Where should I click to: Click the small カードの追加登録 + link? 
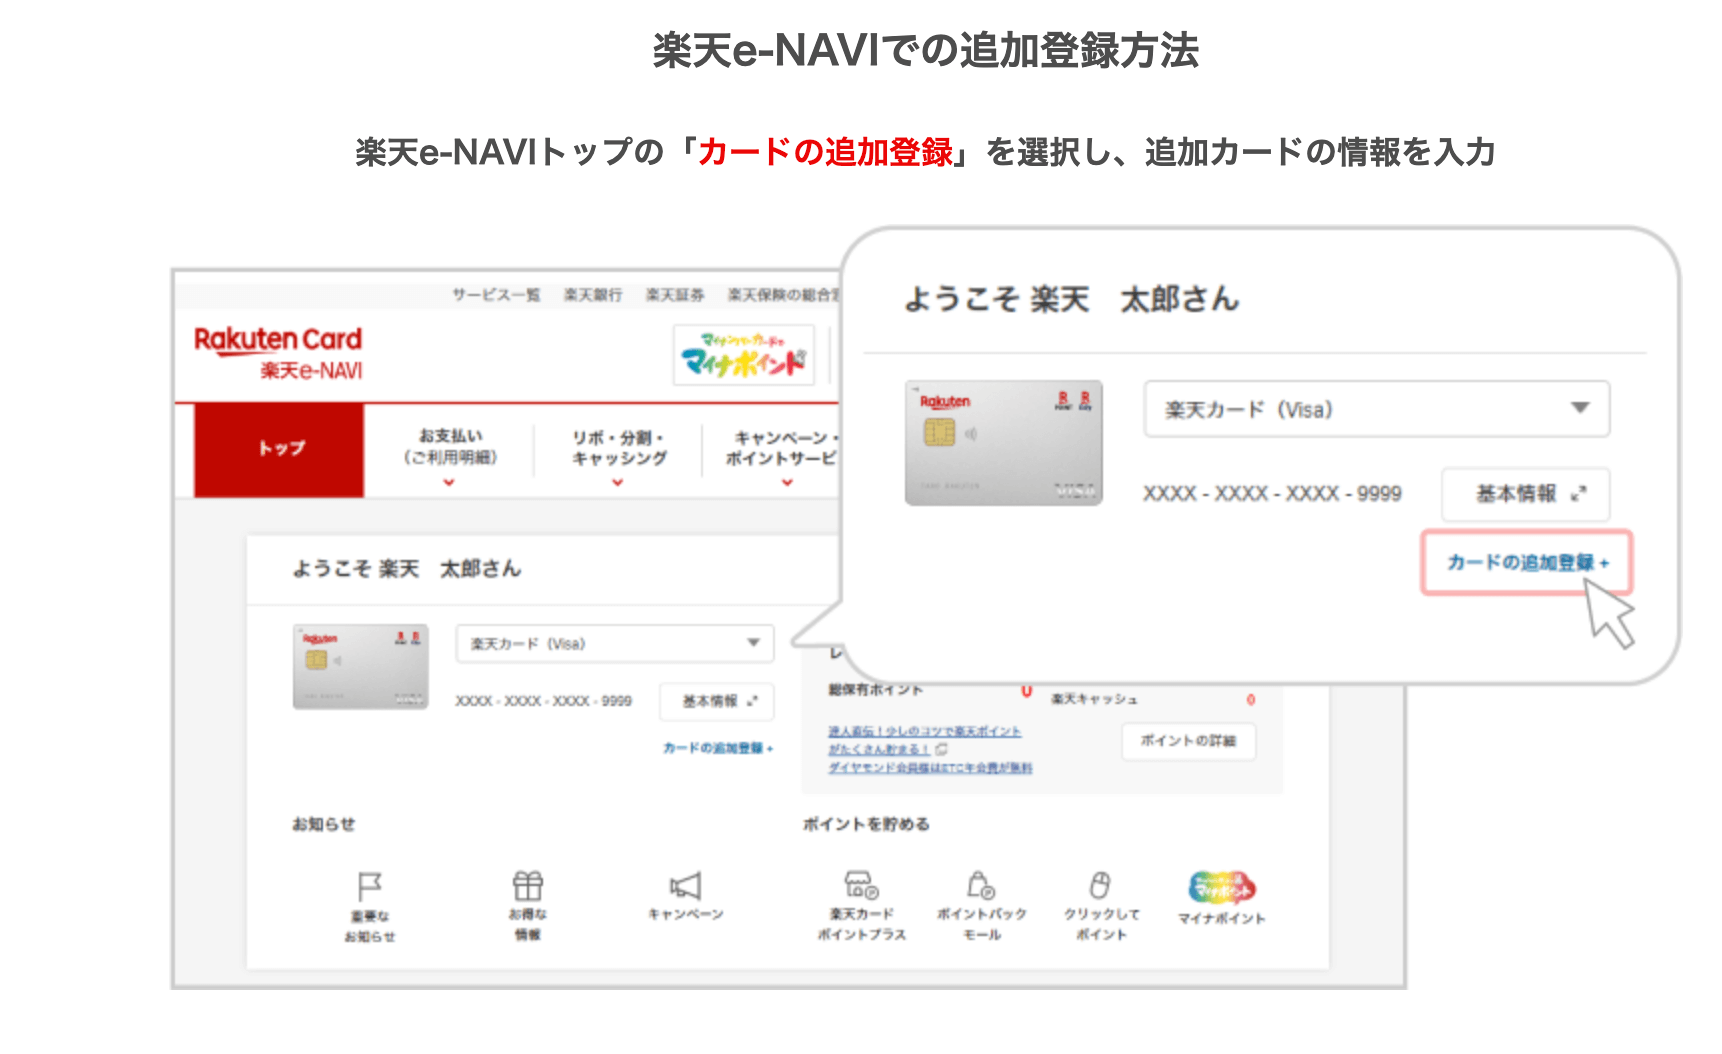click(717, 748)
